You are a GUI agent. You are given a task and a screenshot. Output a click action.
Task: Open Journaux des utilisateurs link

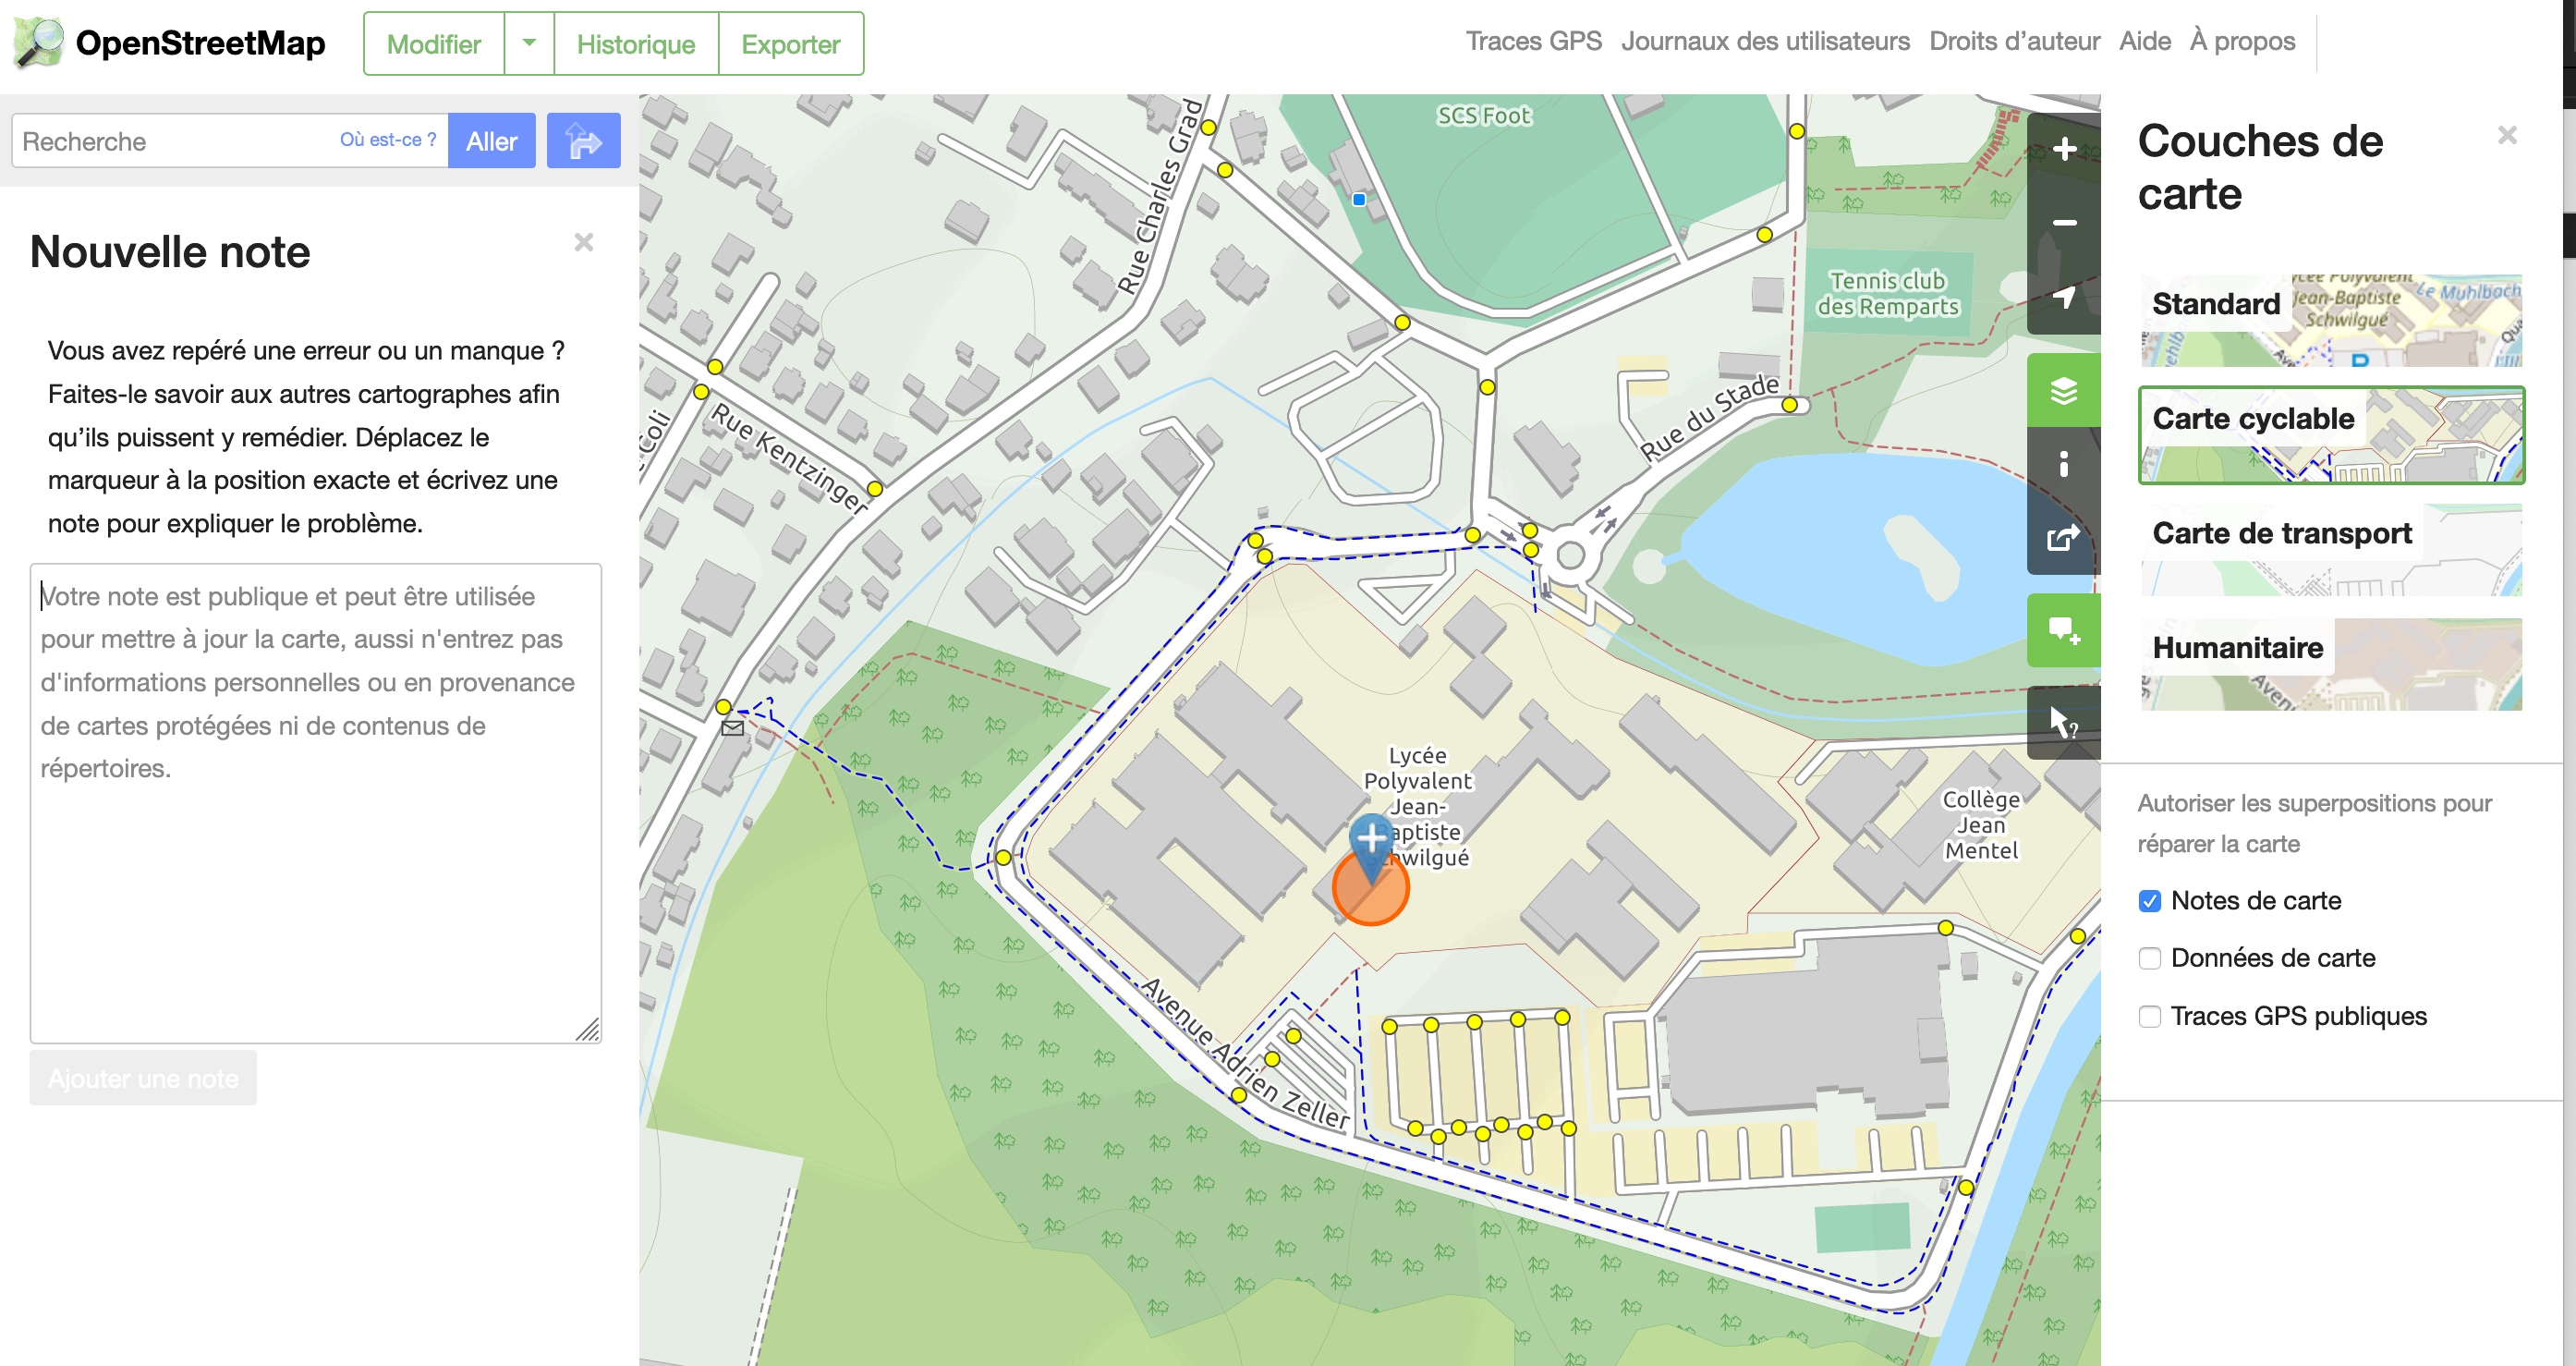(1765, 41)
